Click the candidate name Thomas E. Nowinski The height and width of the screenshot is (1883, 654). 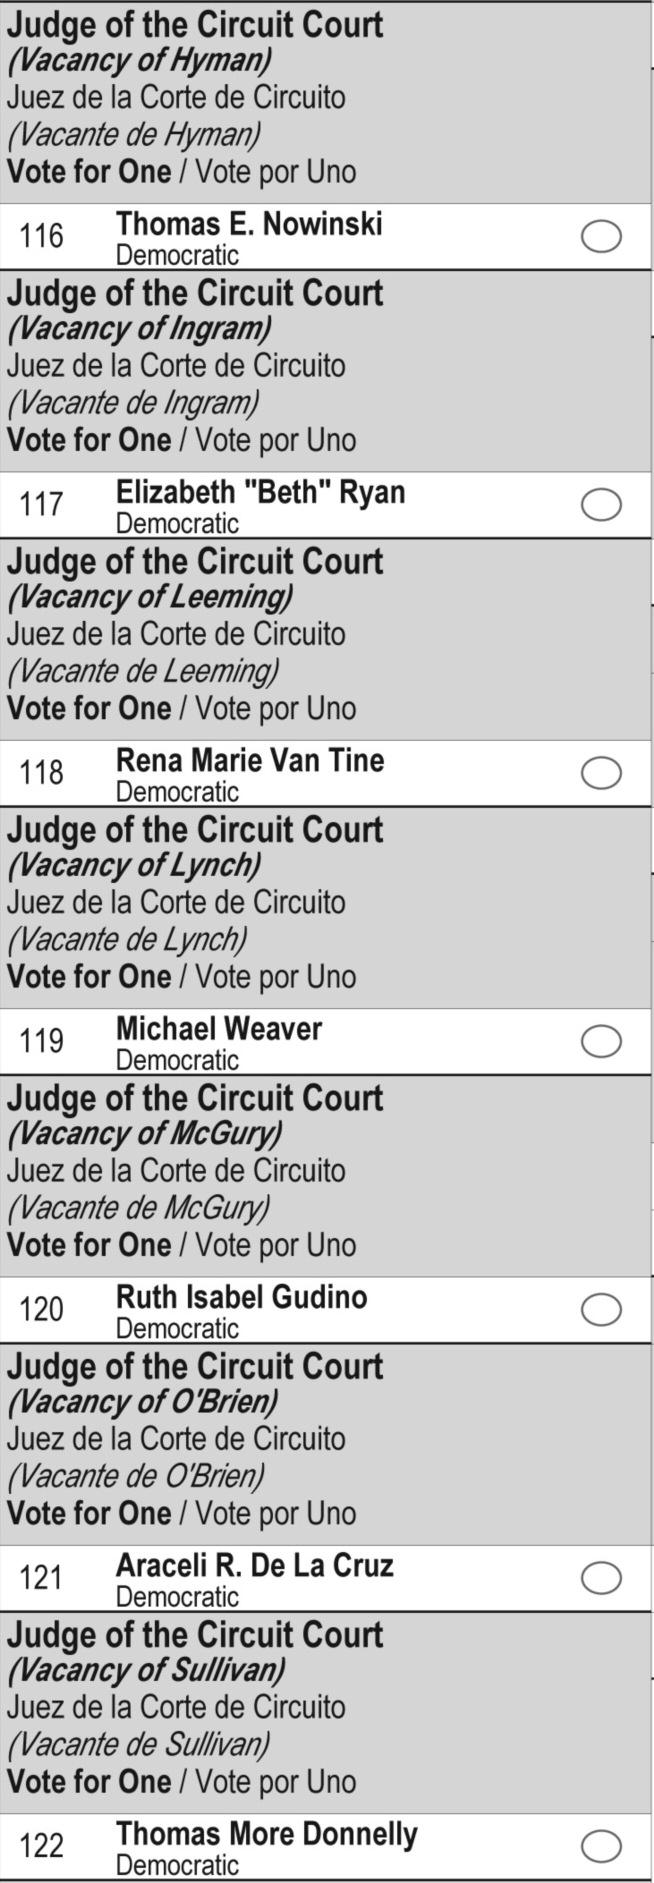pos(249,224)
